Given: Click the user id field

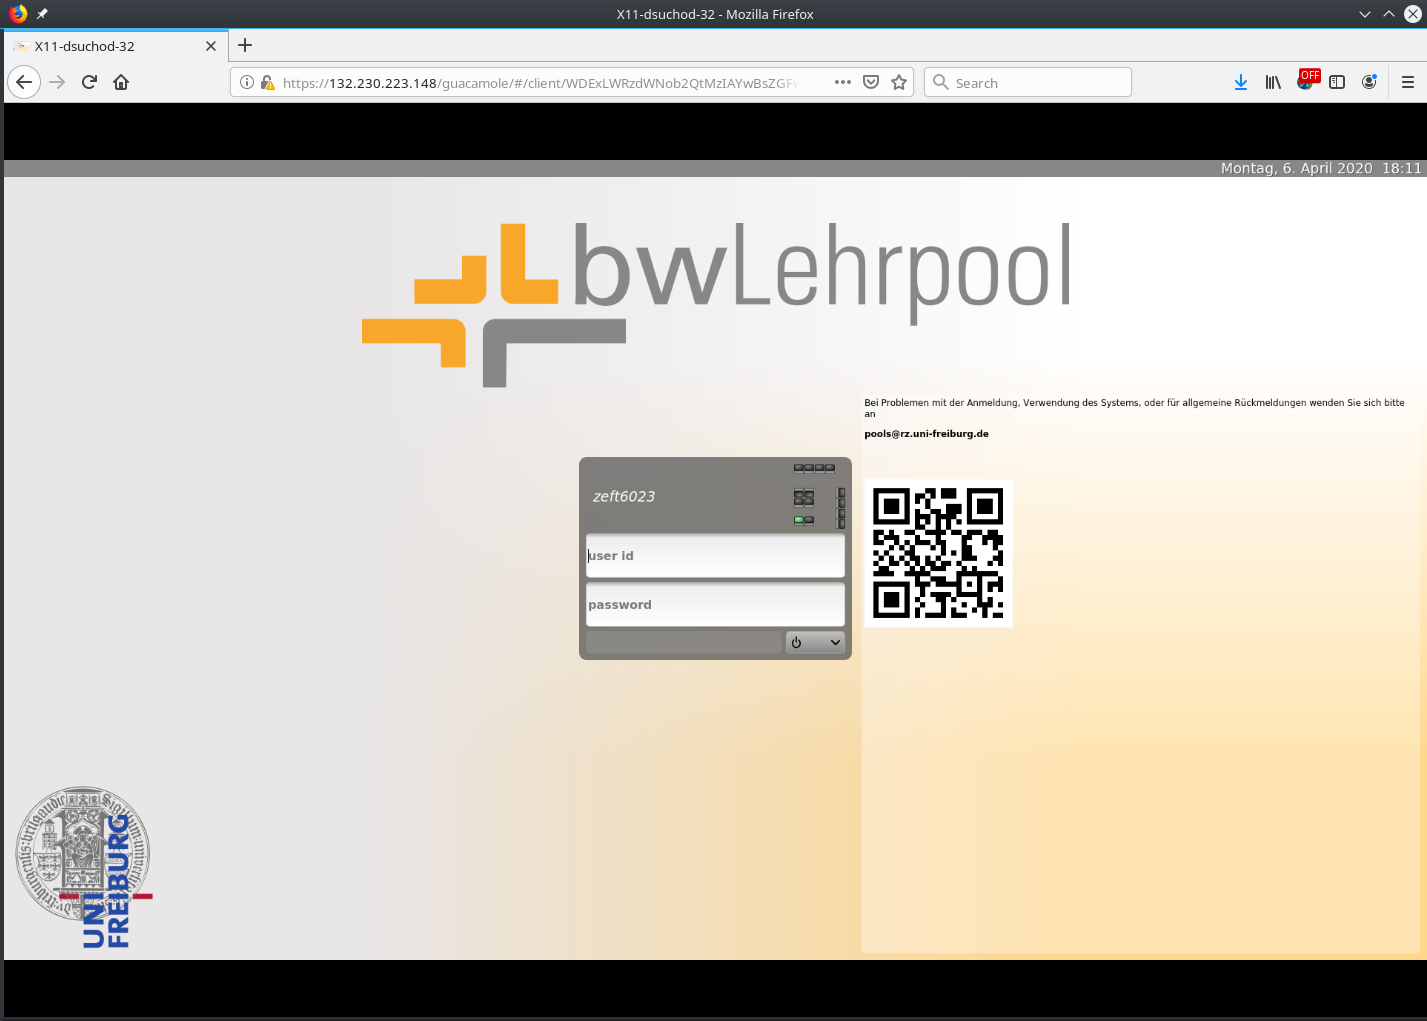Looking at the screenshot, I should tap(715, 556).
